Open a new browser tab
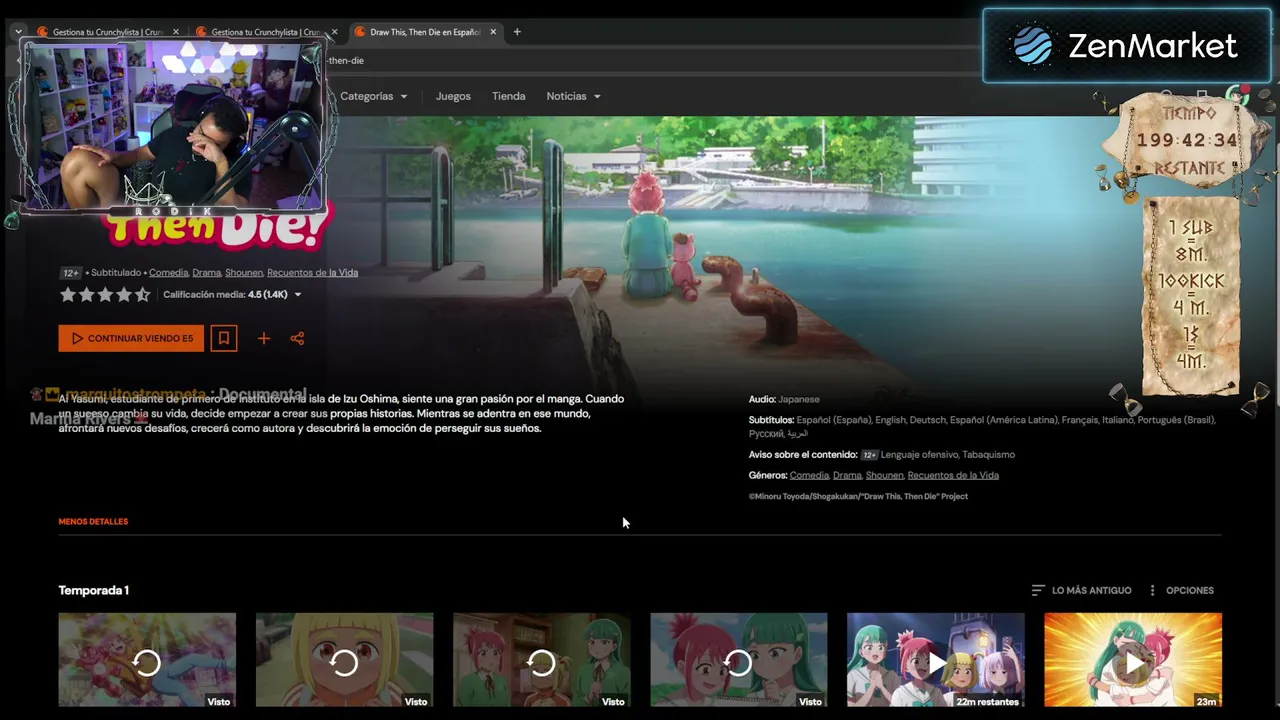The width and height of the screenshot is (1280, 720). pos(517,32)
